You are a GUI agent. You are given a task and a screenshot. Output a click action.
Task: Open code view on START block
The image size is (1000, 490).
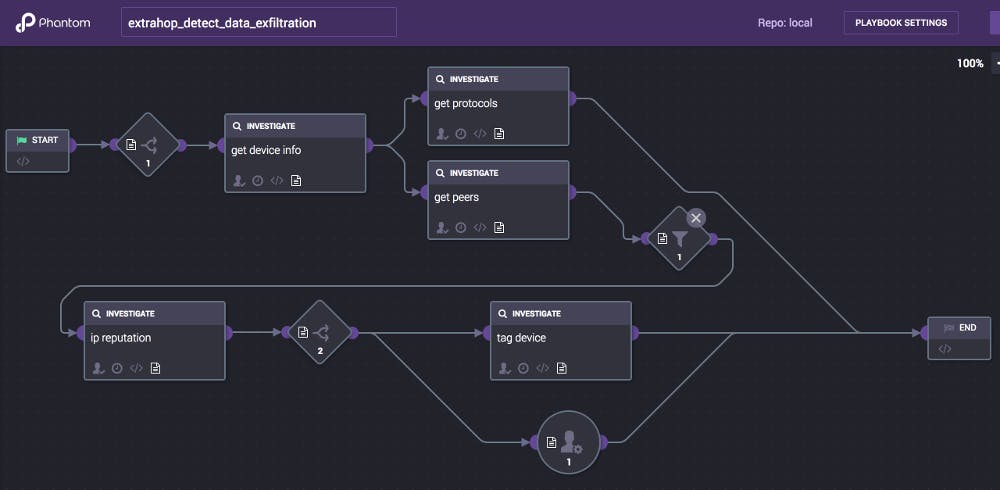[24, 161]
